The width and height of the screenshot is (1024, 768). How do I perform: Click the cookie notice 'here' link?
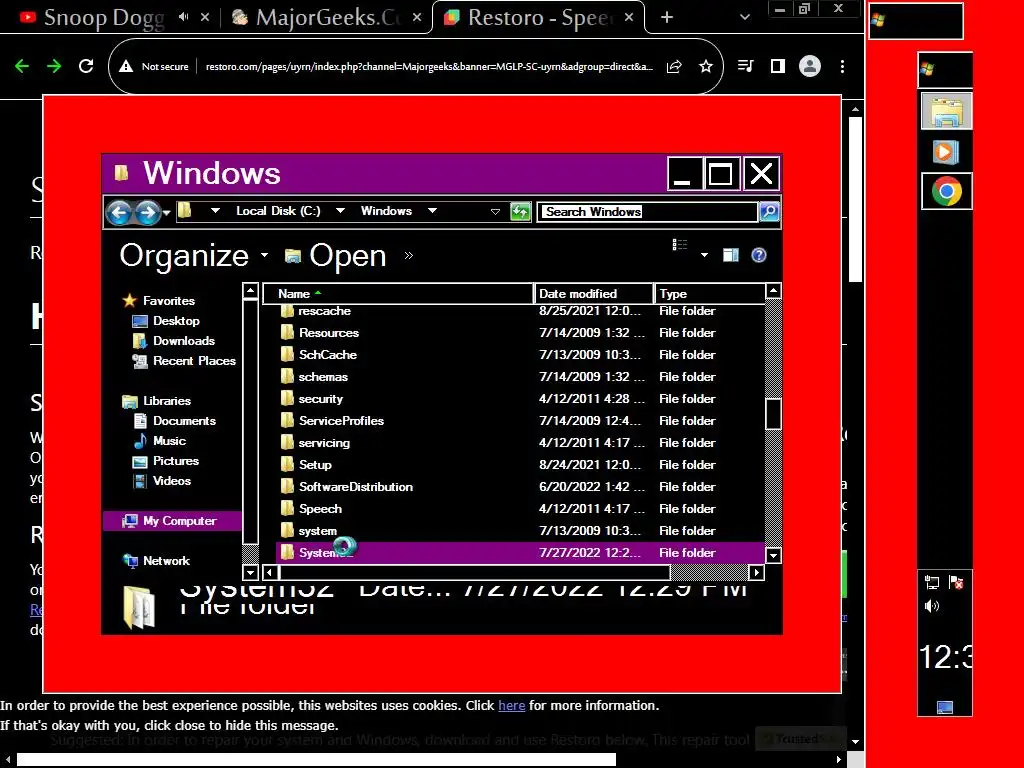coord(511,706)
